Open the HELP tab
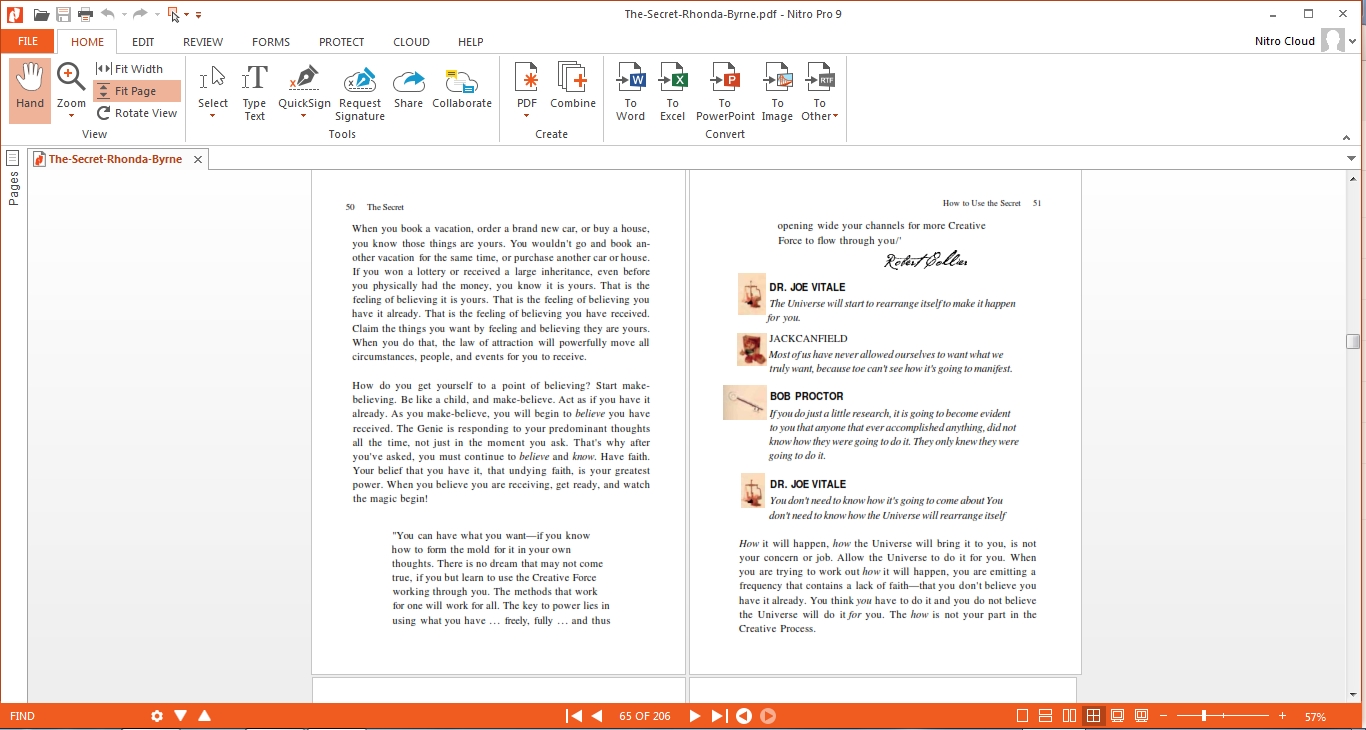1366x730 pixels. 471,42
